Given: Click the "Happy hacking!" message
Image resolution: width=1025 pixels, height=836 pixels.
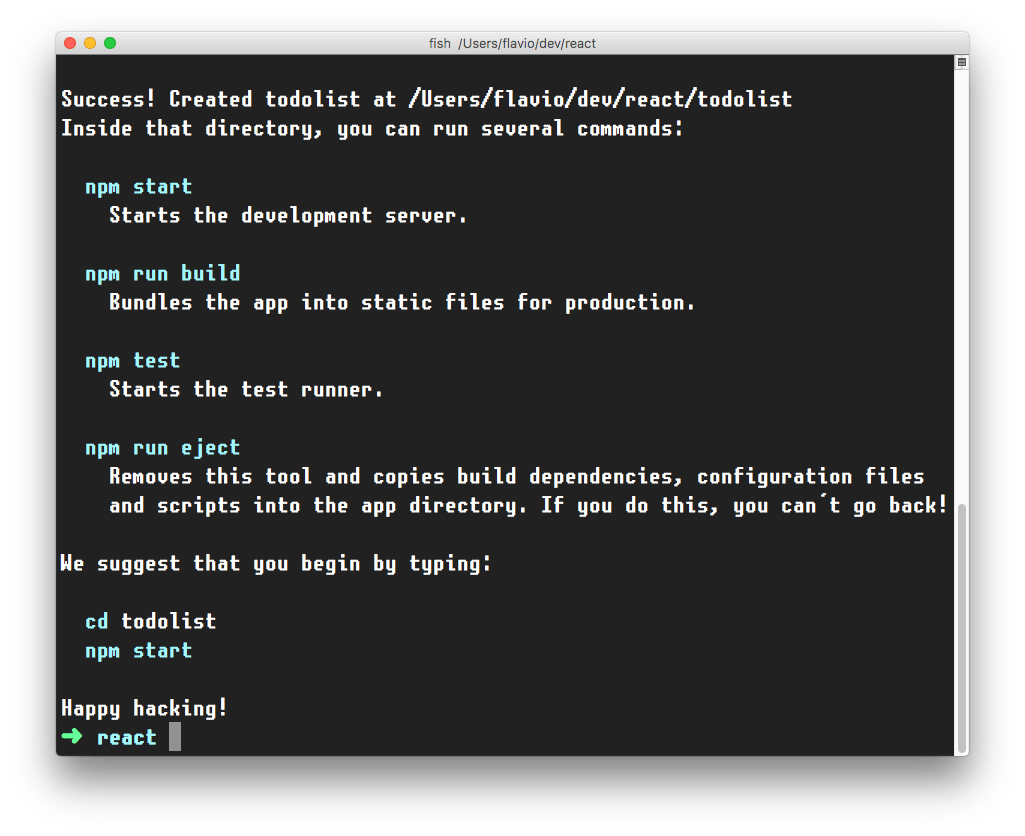Looking at the screenshot, I should tap(145, 709).
